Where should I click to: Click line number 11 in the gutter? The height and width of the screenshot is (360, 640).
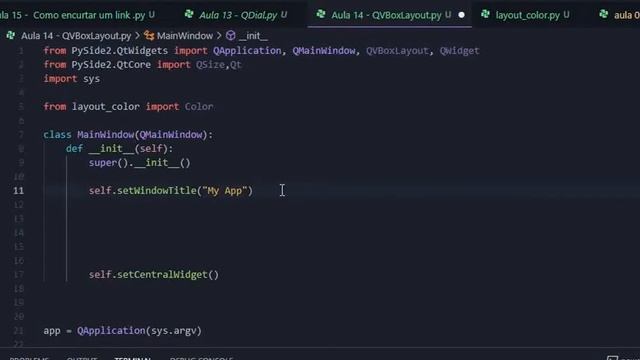(x=18, y=191)
